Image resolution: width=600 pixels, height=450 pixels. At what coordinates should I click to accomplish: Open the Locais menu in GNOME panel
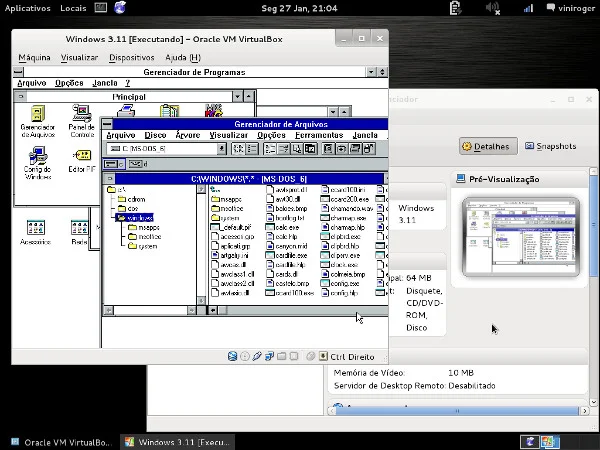(x=73, y=8)
